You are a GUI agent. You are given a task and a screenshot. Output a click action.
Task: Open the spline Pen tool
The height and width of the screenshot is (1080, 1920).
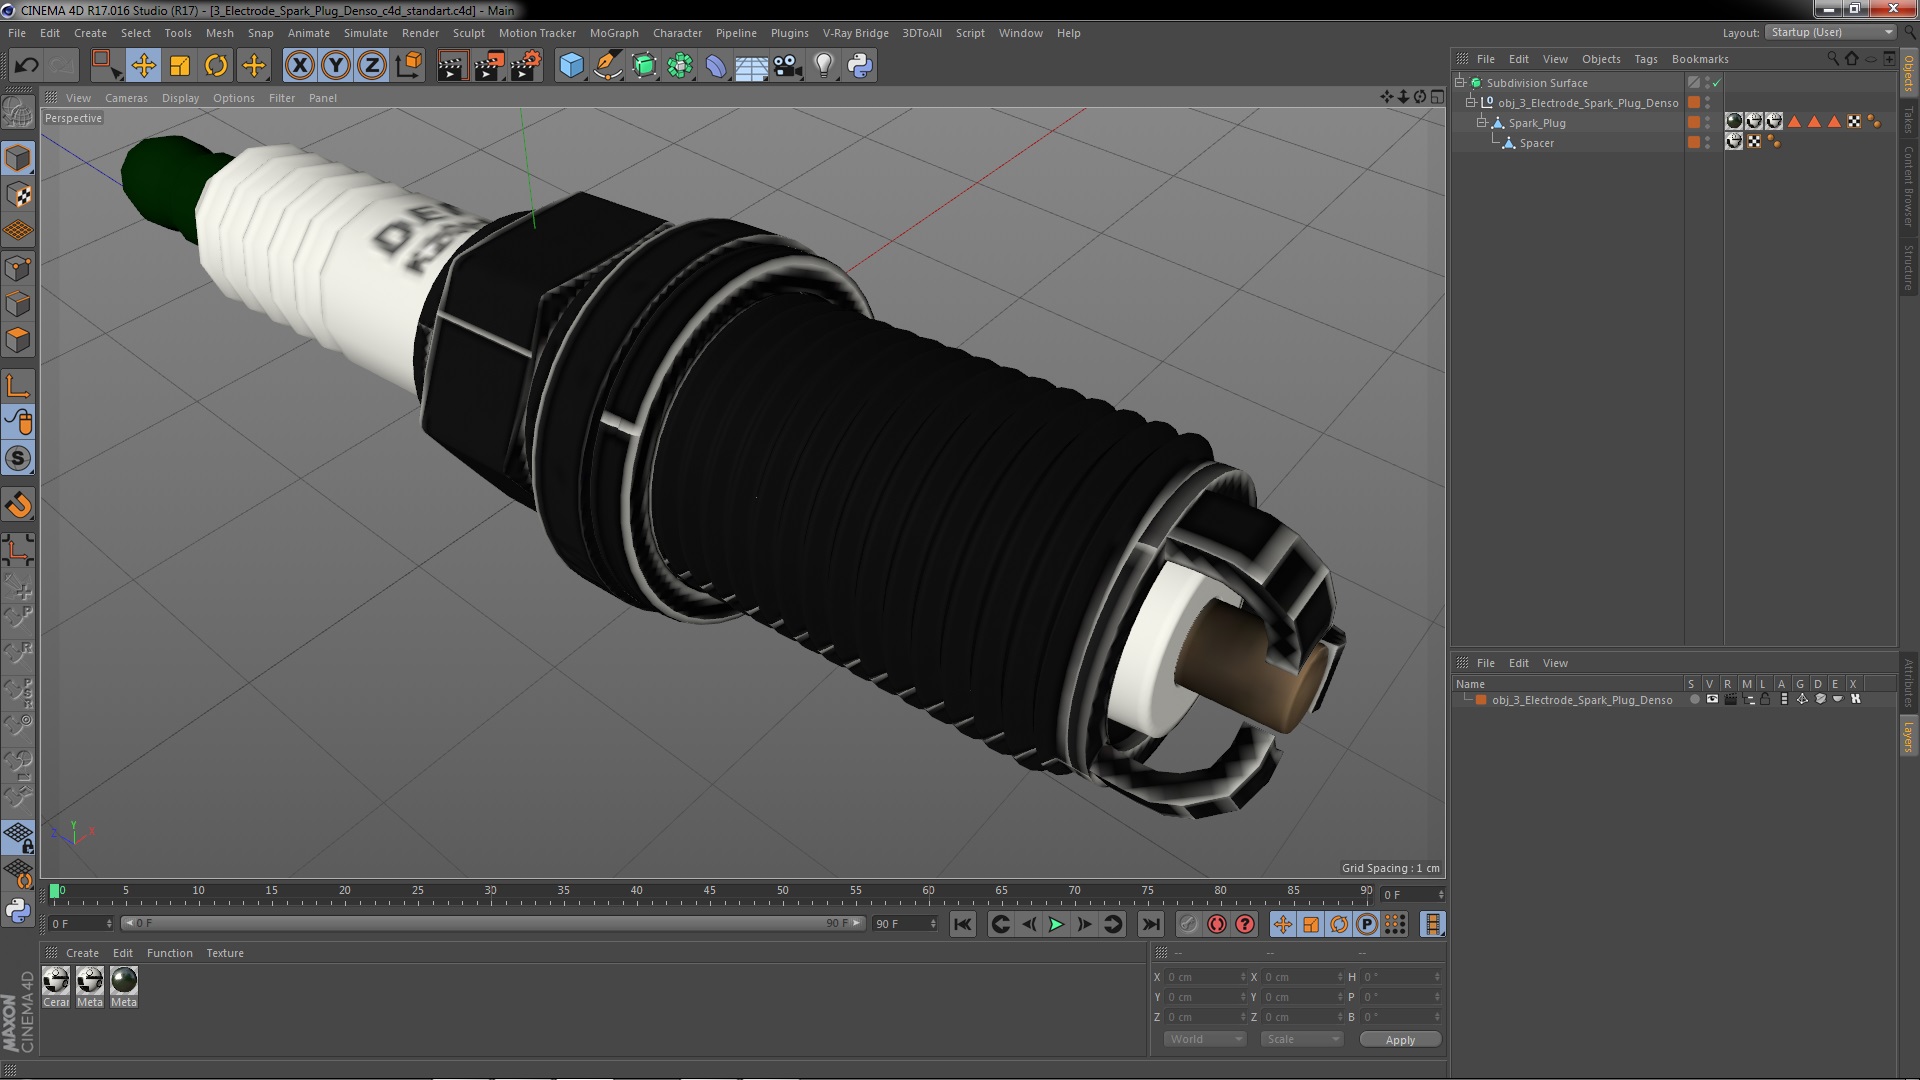607,66
